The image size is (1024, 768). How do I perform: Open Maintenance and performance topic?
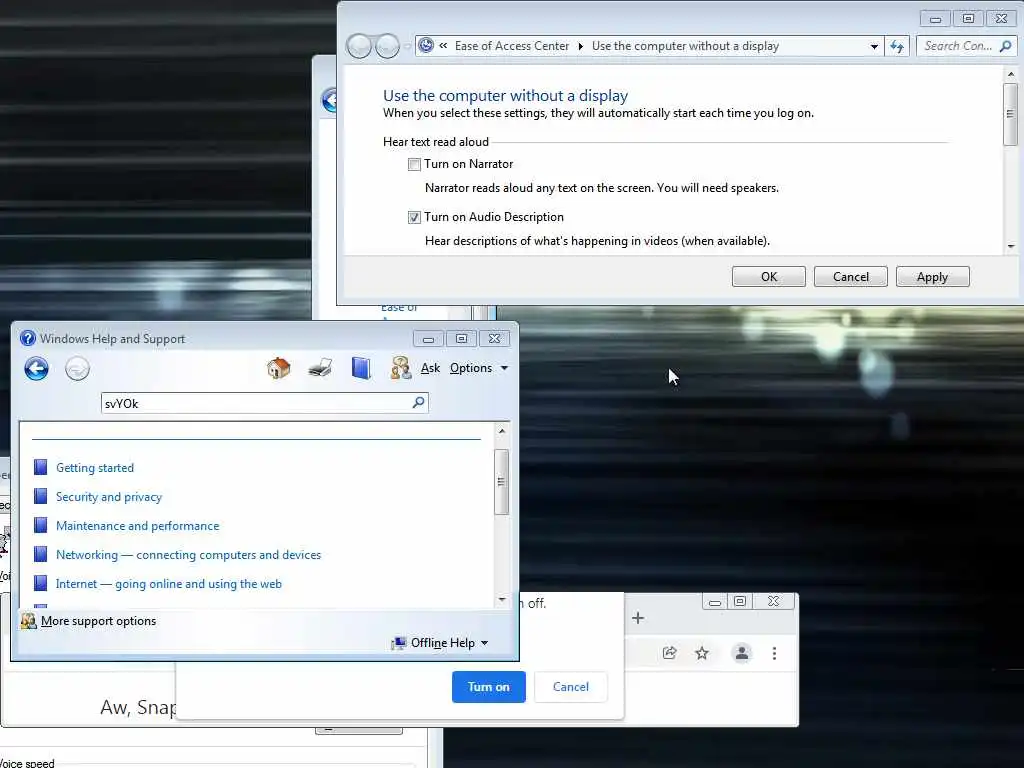(x=138, y=526)
